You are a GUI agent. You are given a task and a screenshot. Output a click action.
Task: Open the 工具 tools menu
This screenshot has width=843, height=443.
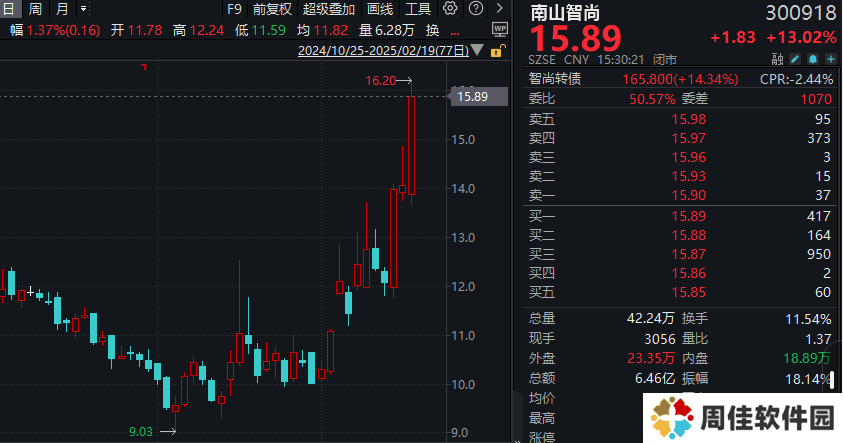click(x=418, y=9)
